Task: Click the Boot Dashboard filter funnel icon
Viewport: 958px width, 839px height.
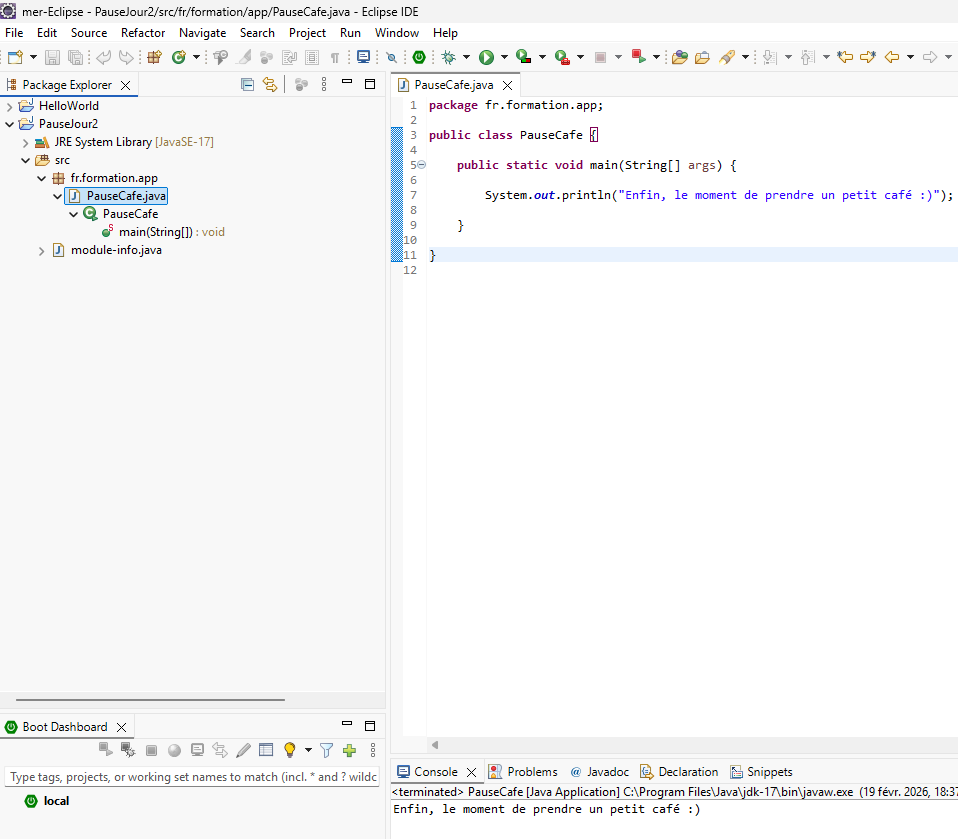Action: click(326, 750)
